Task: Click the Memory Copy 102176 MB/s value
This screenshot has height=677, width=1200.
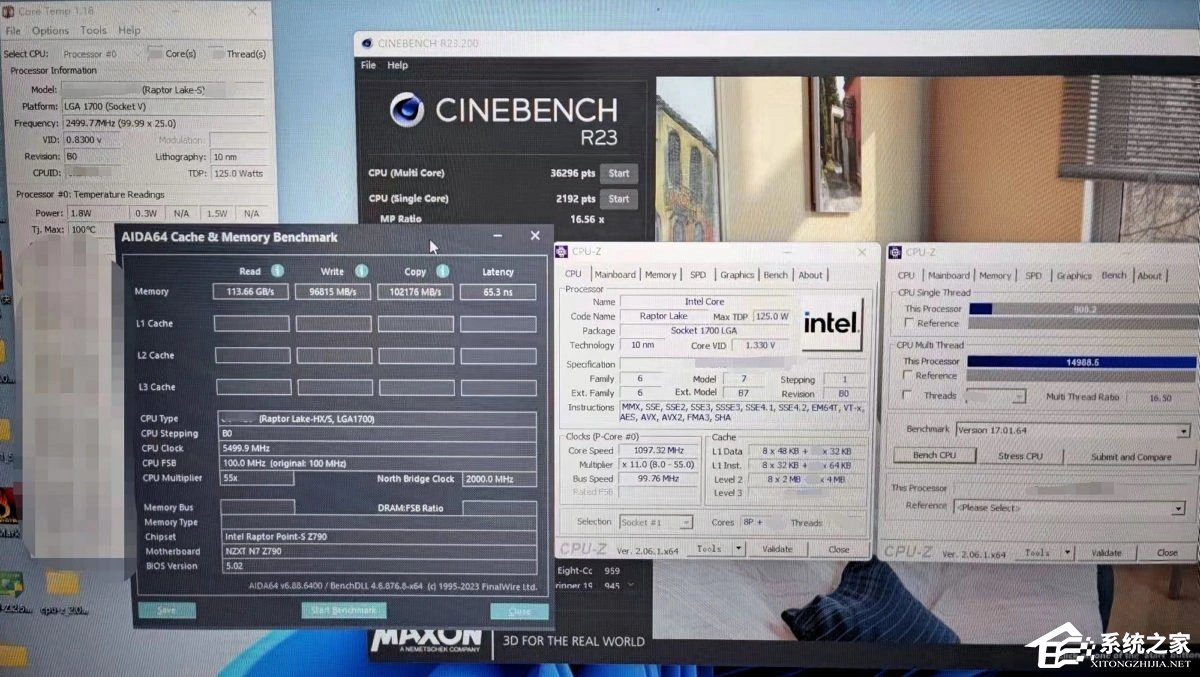Action: click(x=415, y=292)
